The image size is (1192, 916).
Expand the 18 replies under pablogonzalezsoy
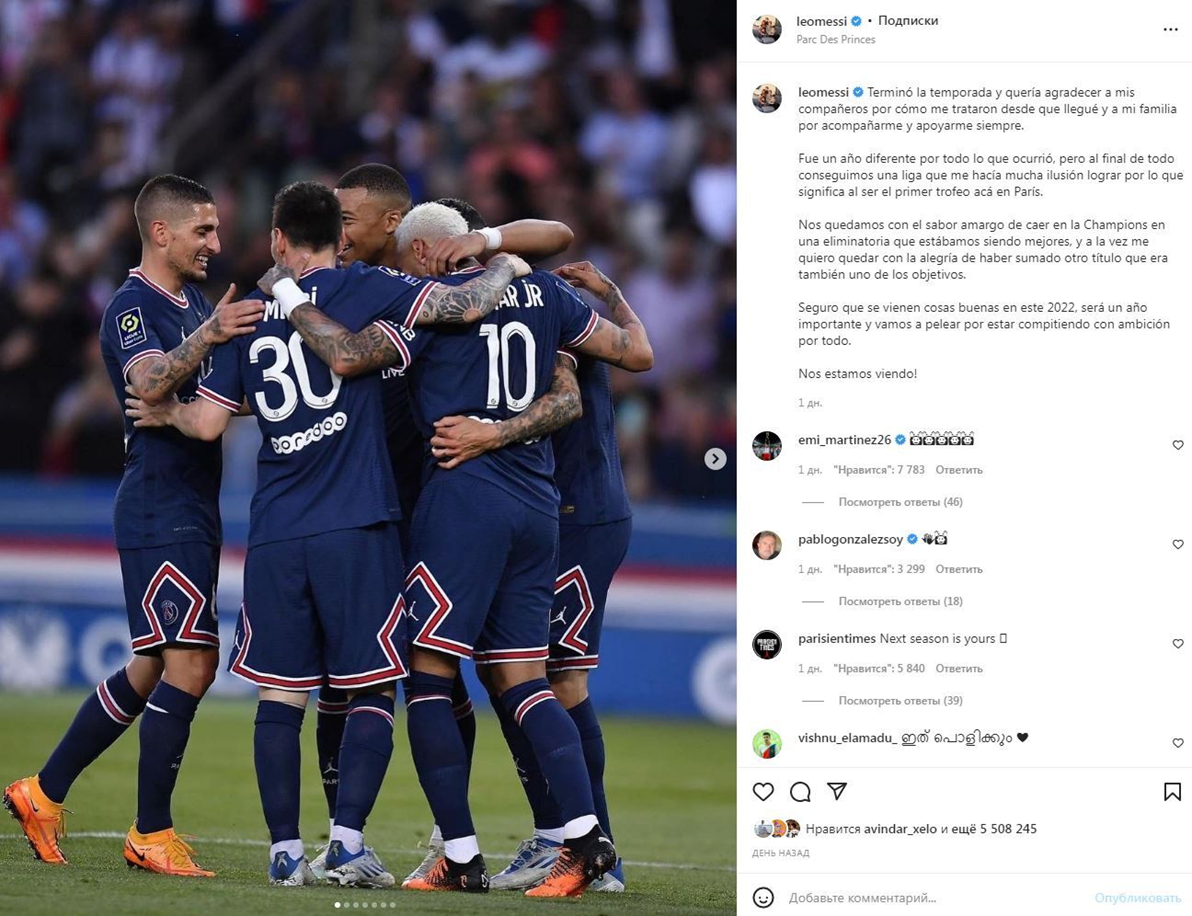(900, 601)
